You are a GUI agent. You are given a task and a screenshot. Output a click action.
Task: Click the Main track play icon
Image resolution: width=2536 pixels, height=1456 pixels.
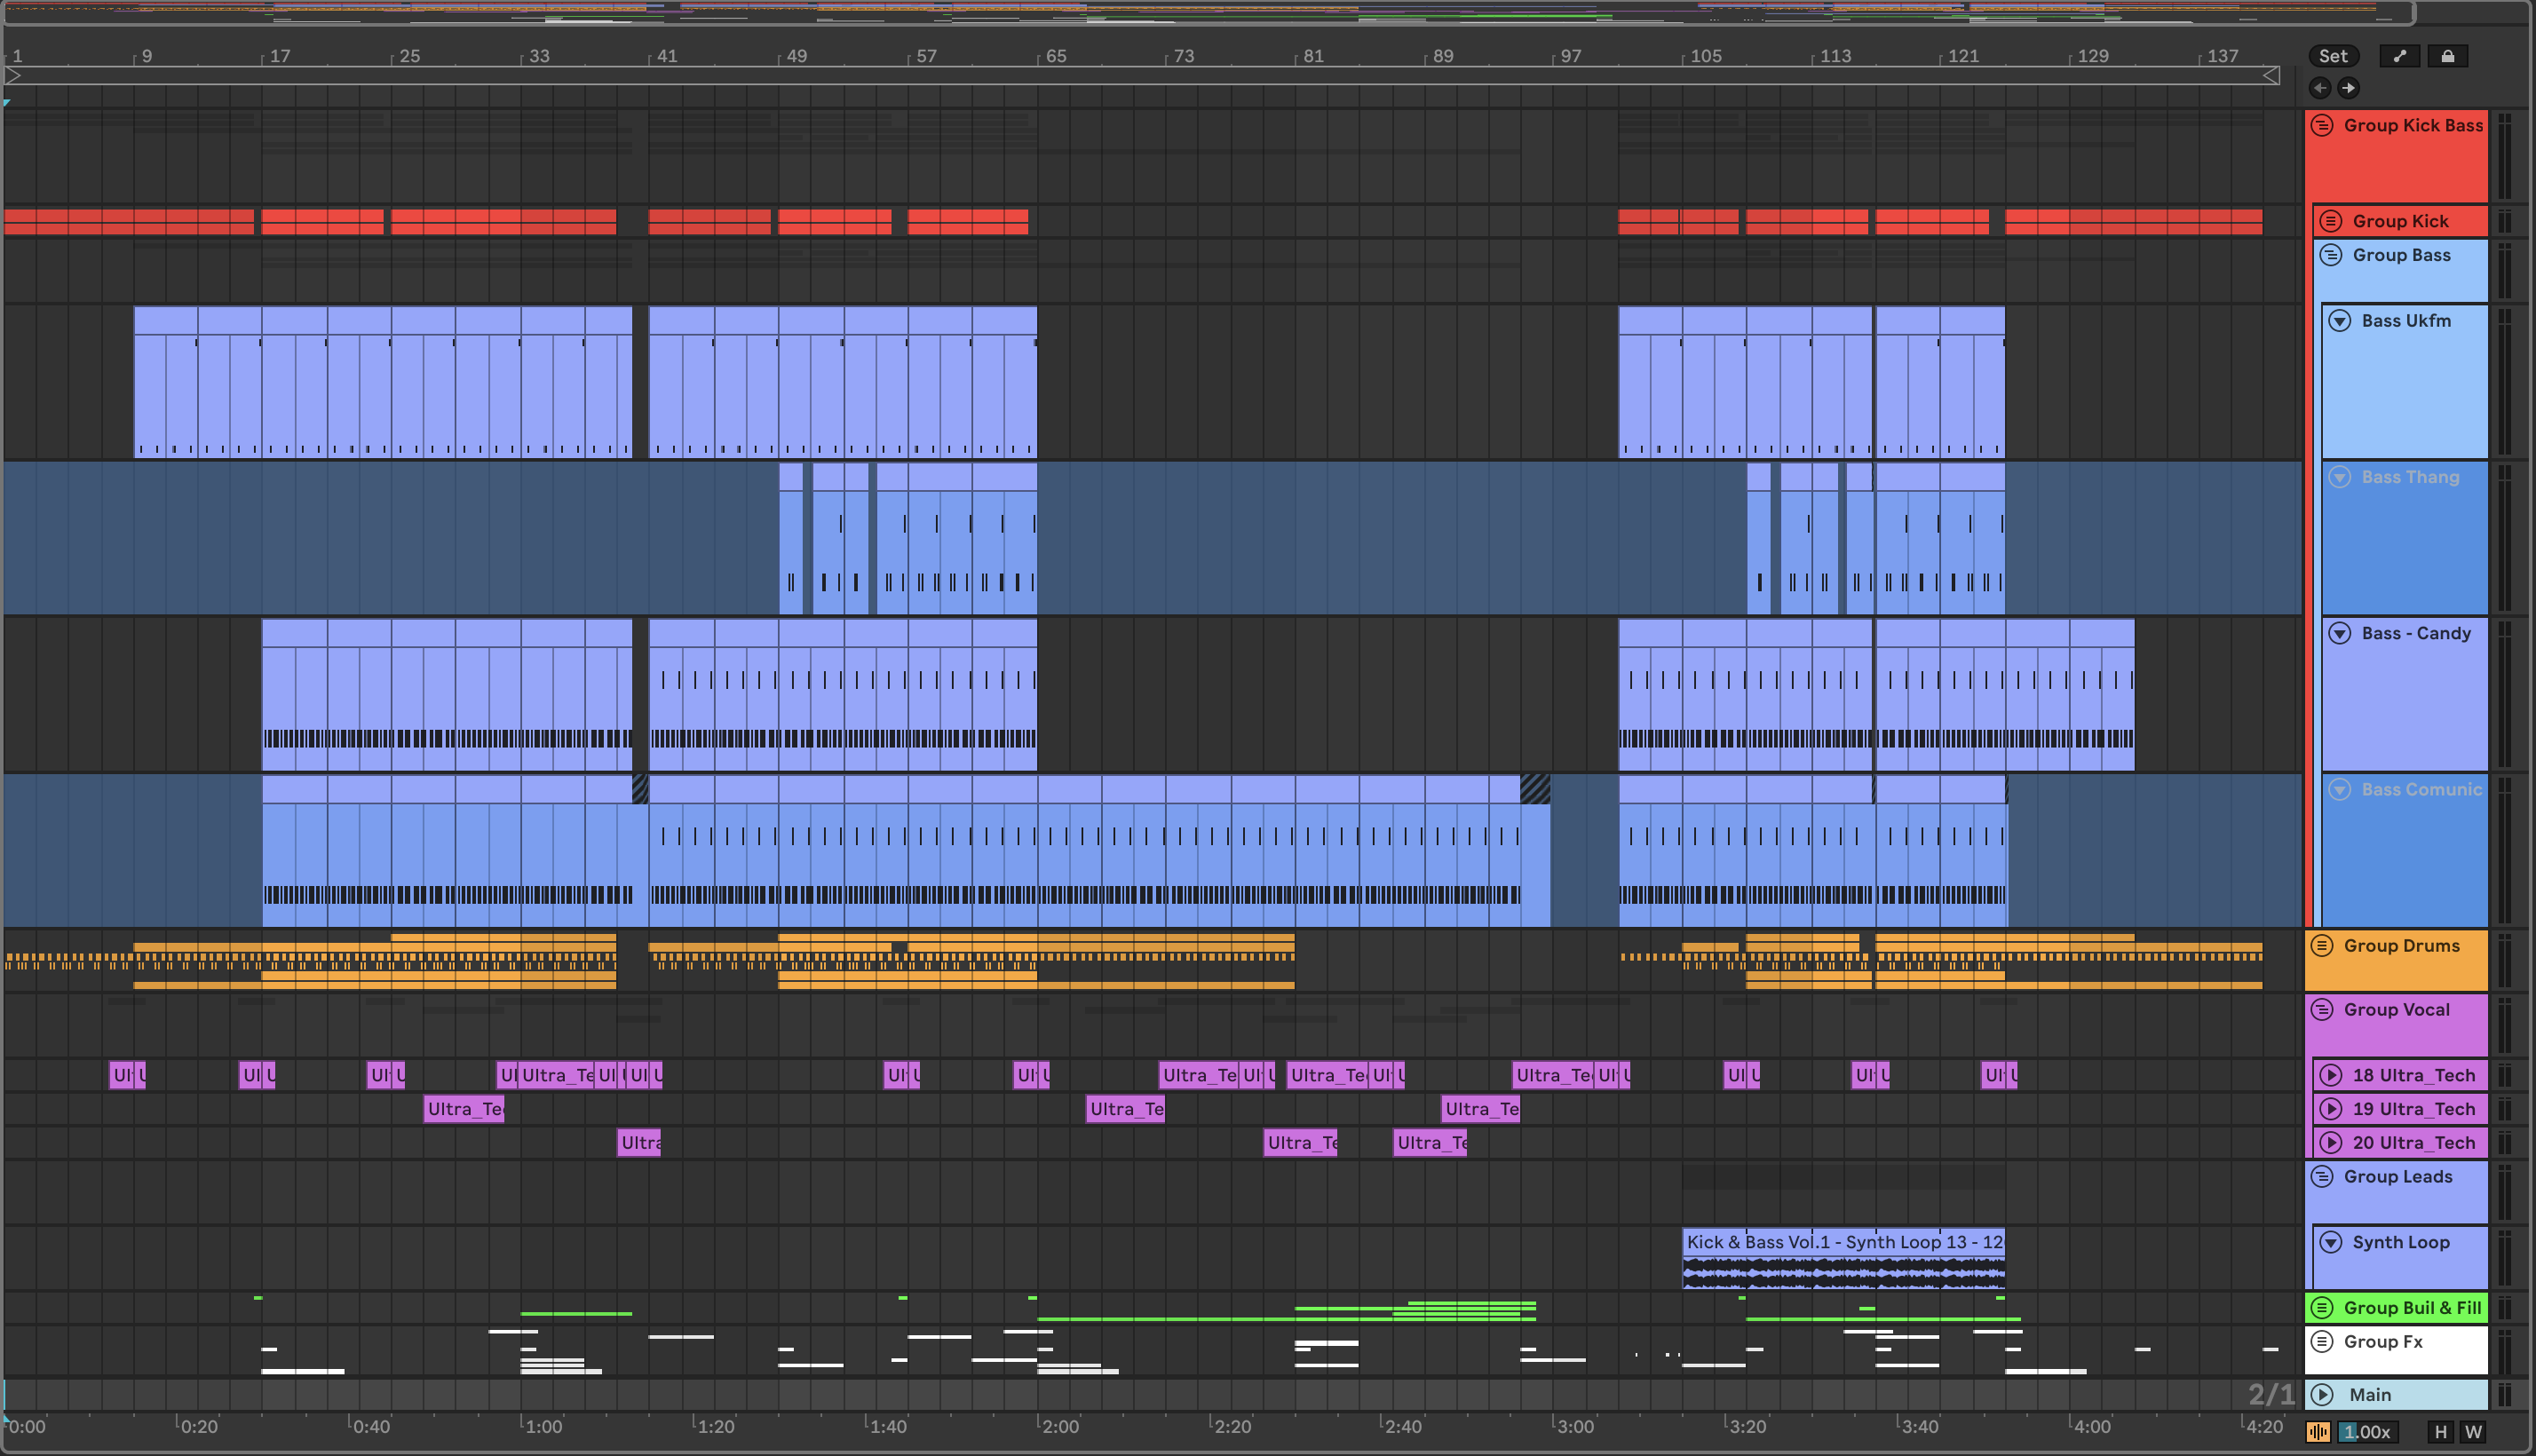[2323, 1394]
